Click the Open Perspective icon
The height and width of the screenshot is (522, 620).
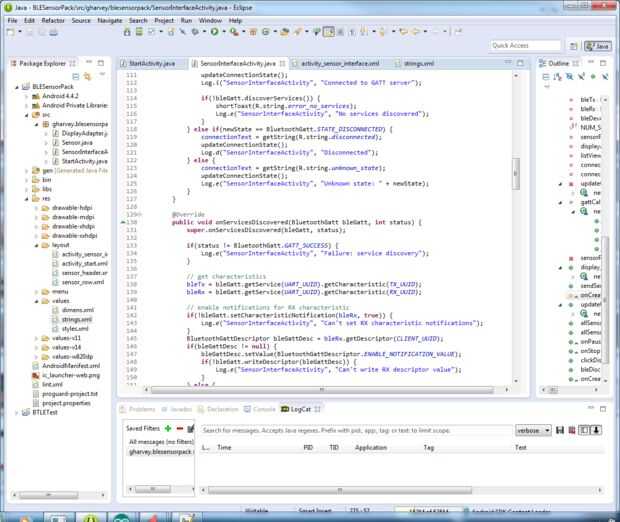point(573,46)
